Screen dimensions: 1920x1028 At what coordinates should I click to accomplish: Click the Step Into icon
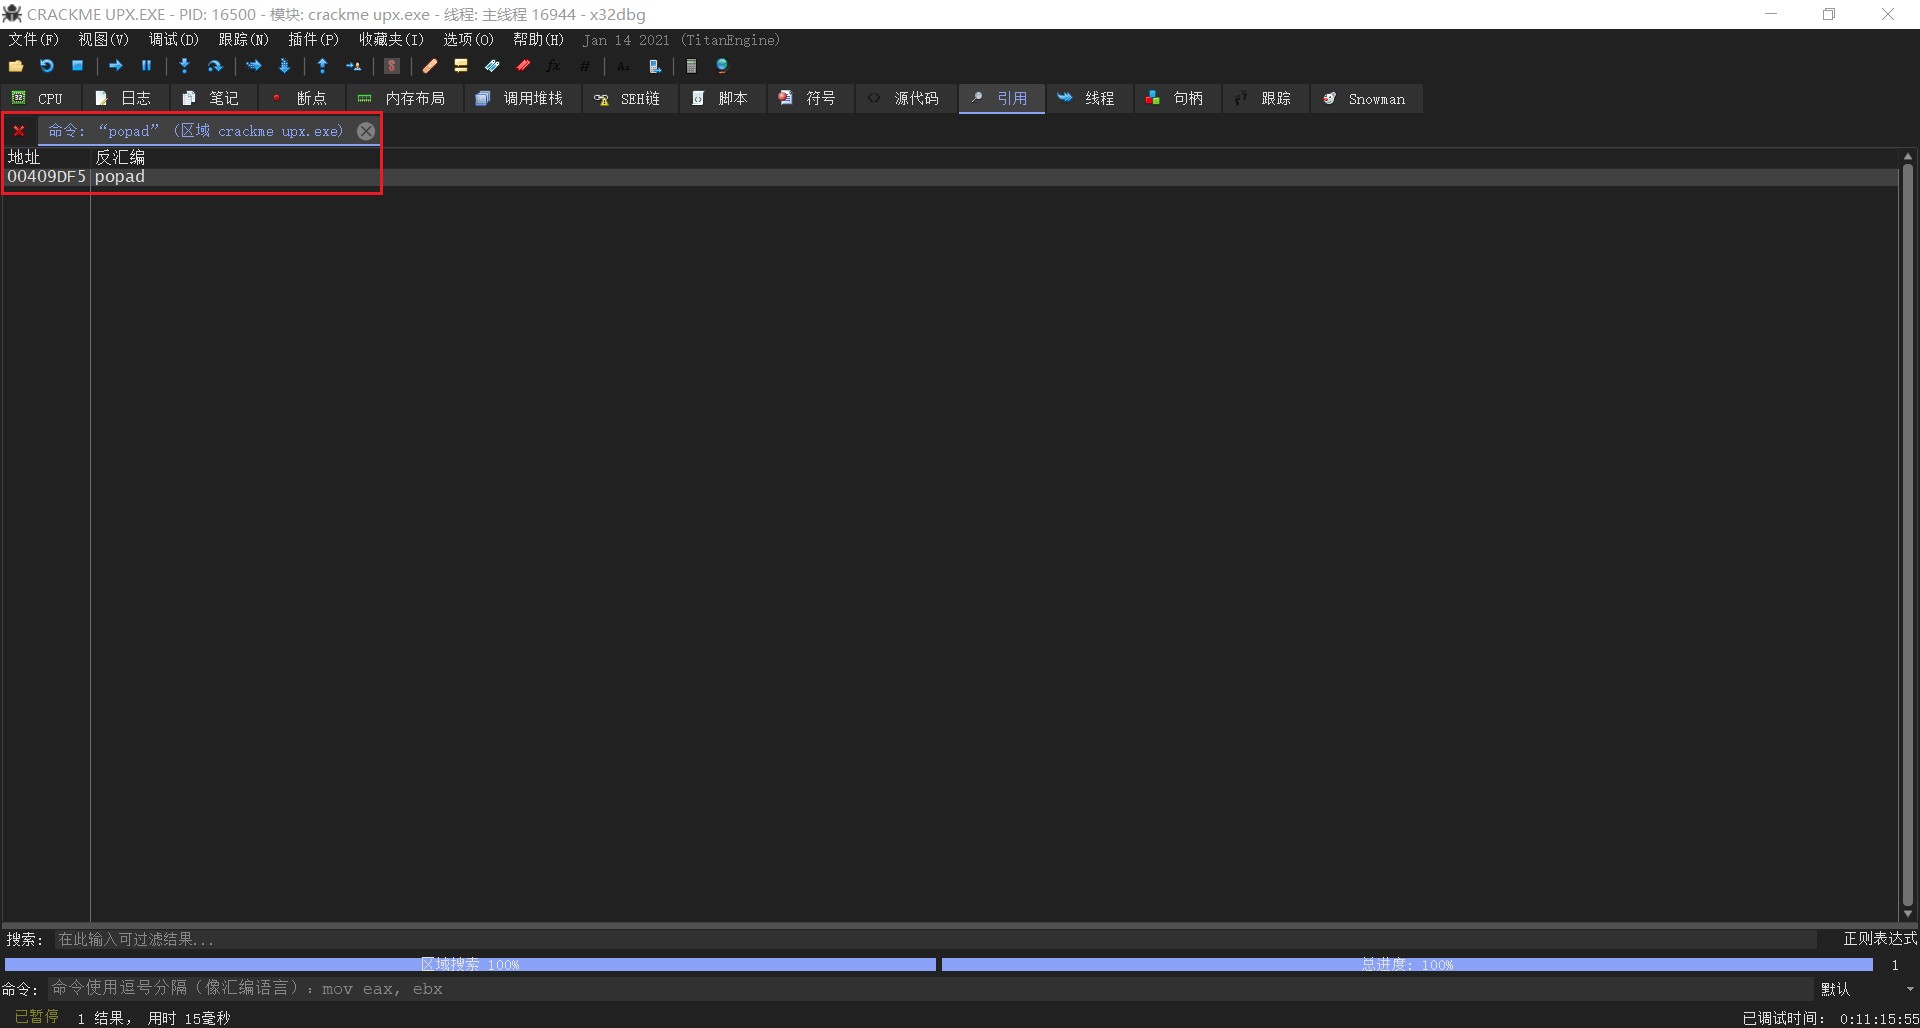click(184, 66)
